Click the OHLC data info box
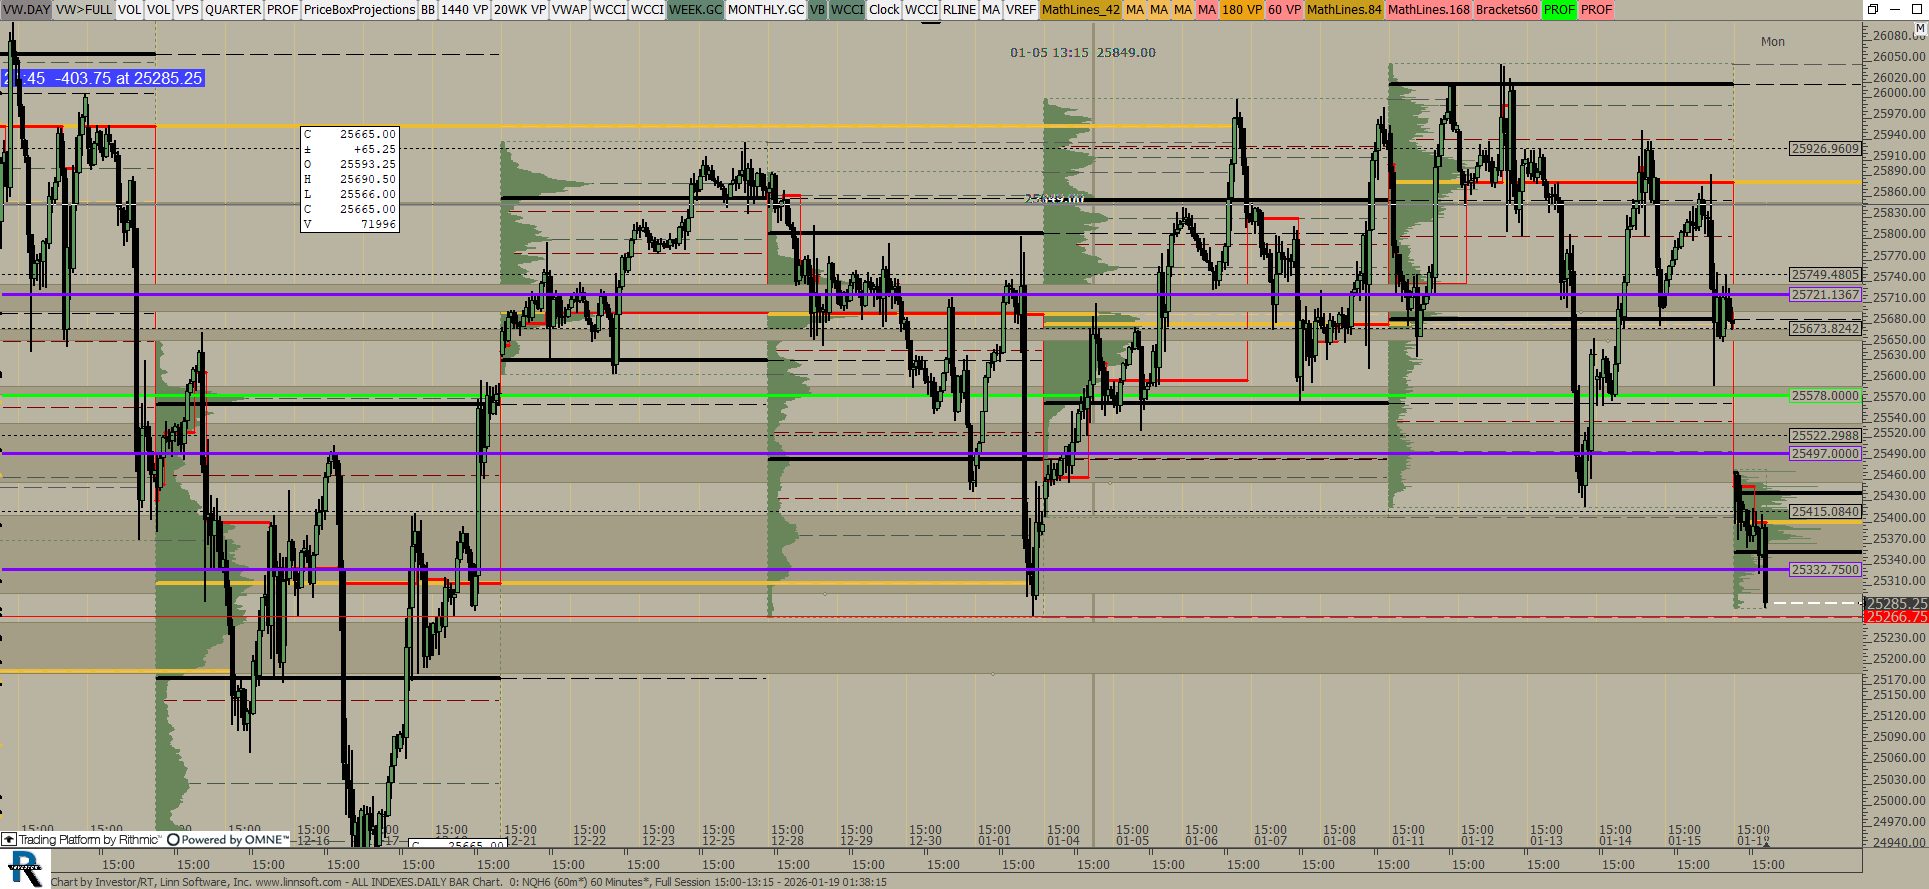Viewport: 1929px width, 889px height. tap(350, 179)
